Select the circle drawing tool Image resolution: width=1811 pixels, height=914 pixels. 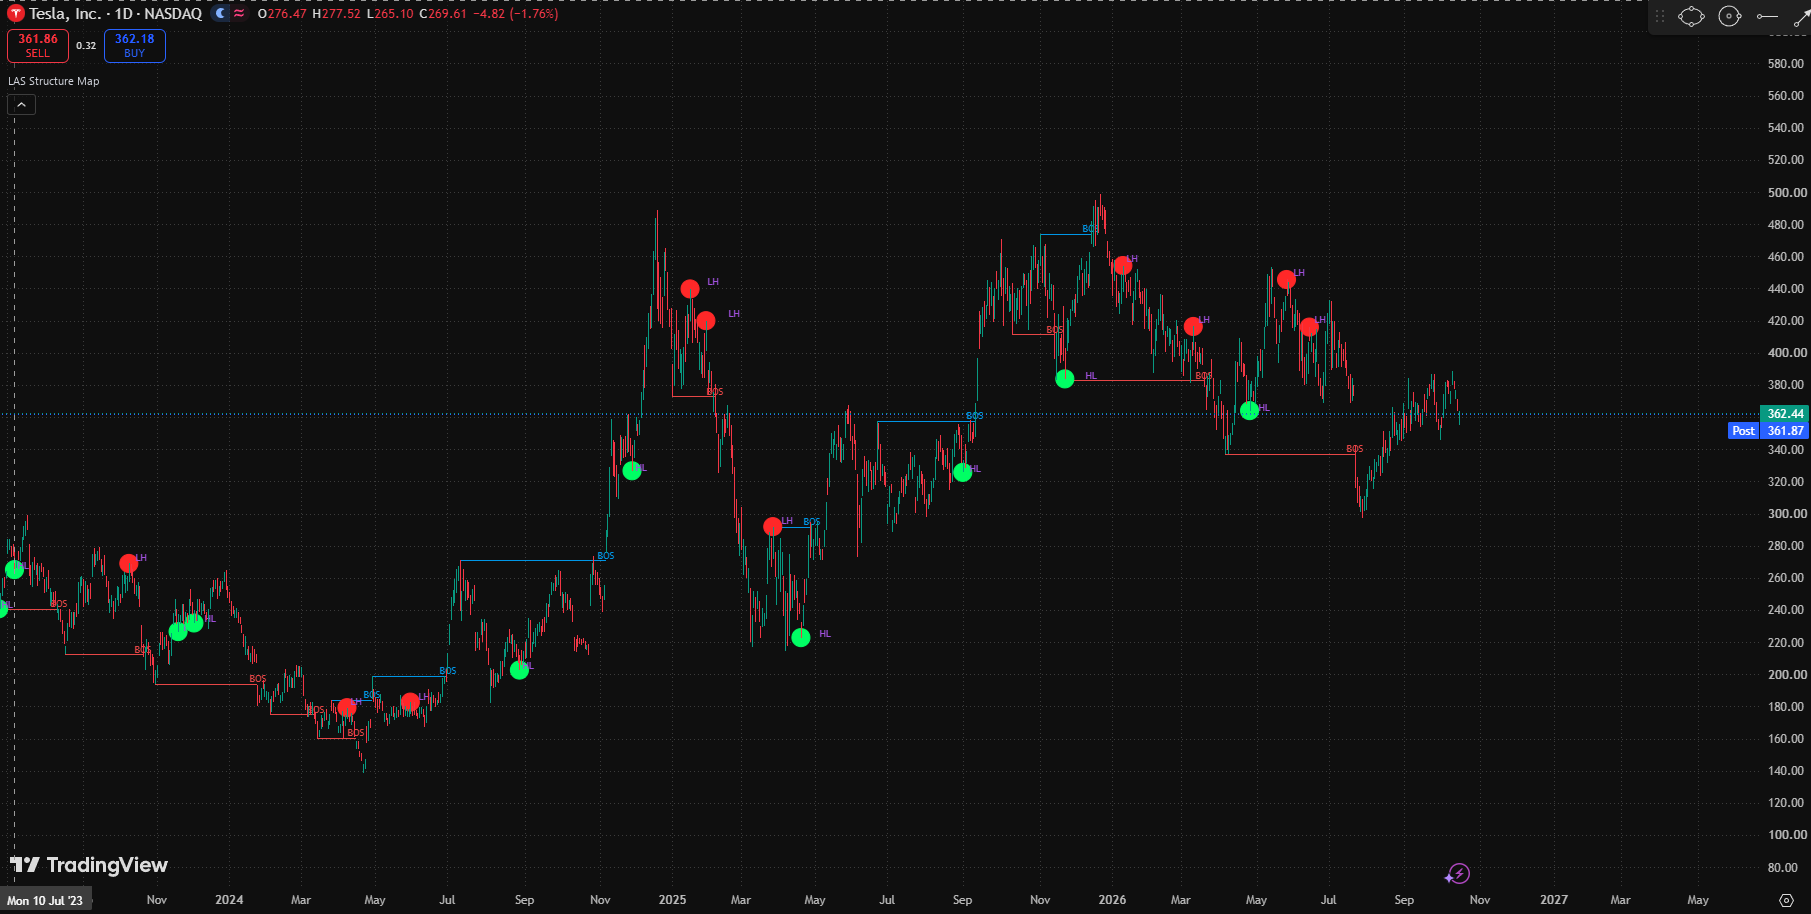pyautogui.click(x=1730, y=16)
